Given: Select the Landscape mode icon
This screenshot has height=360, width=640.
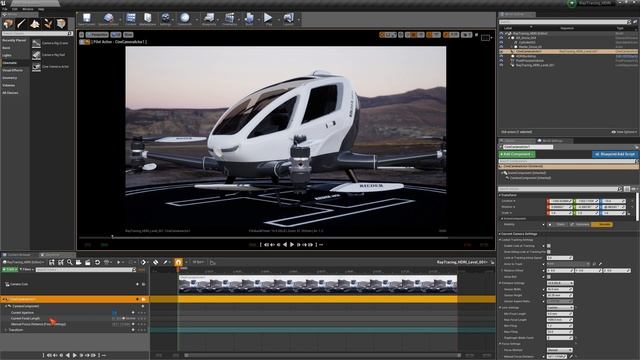Looking at the screenshot, I should tap(35, 24).
